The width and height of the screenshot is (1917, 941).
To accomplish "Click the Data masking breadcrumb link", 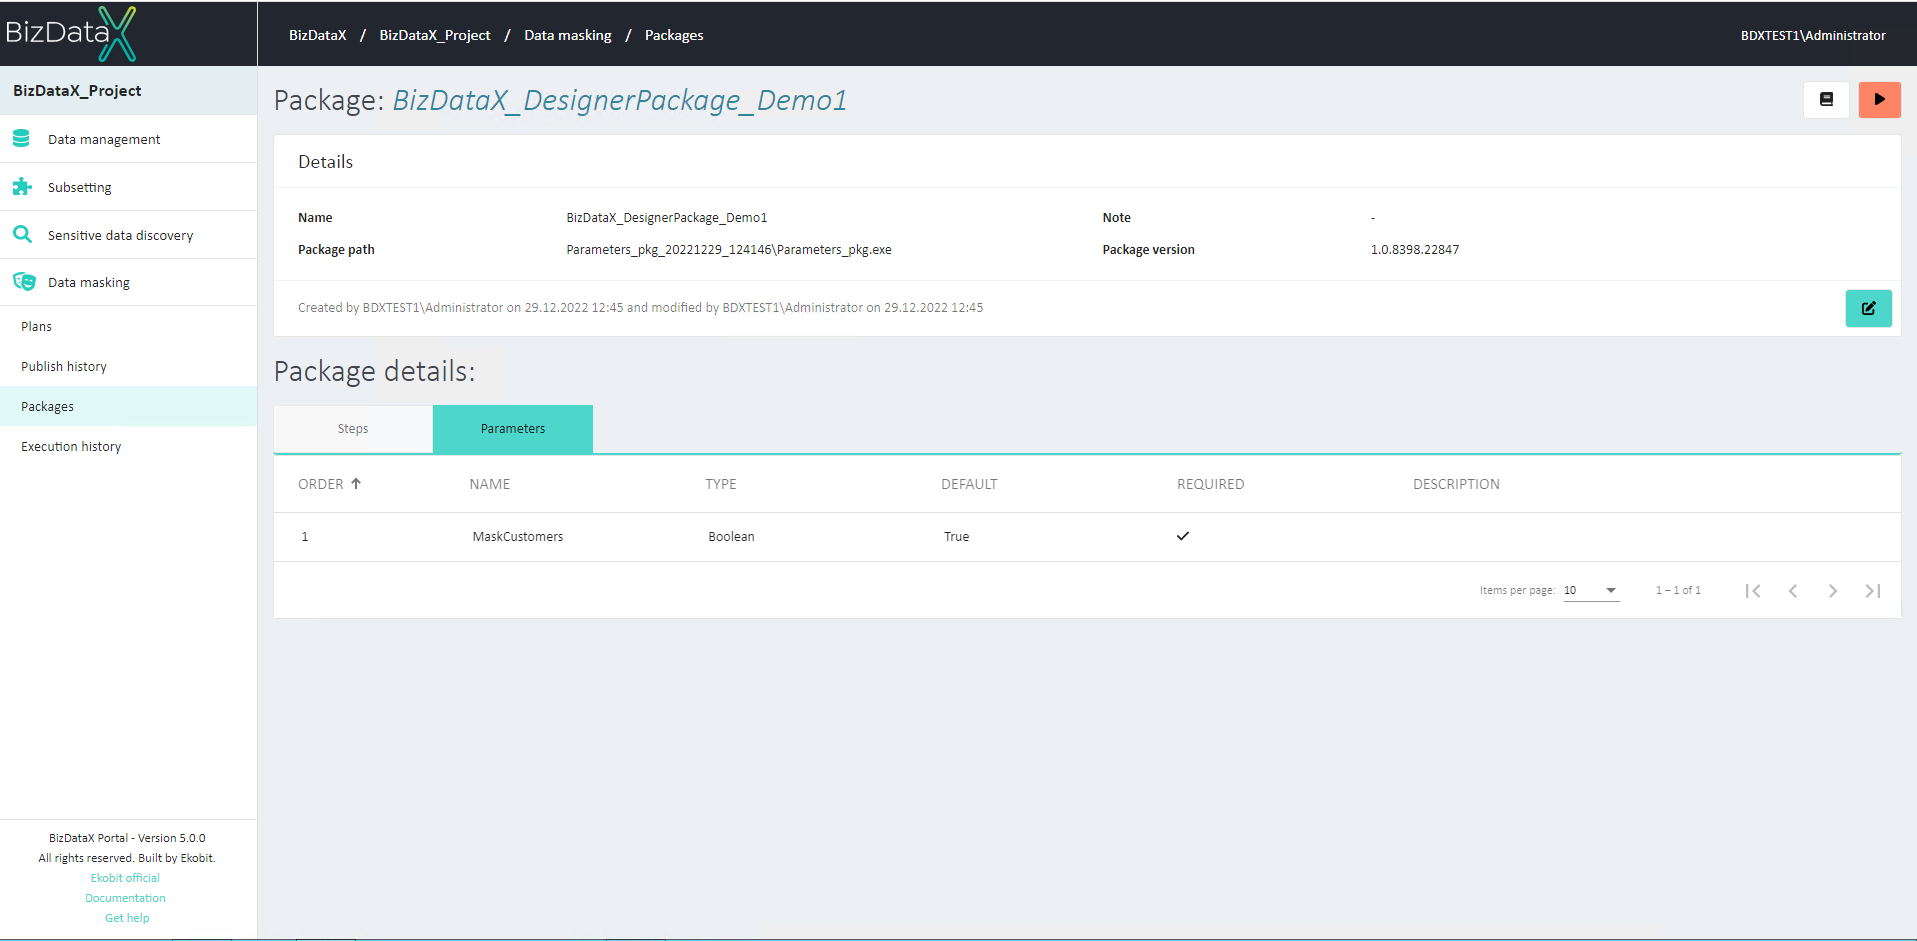I will (x=568, y=35).
